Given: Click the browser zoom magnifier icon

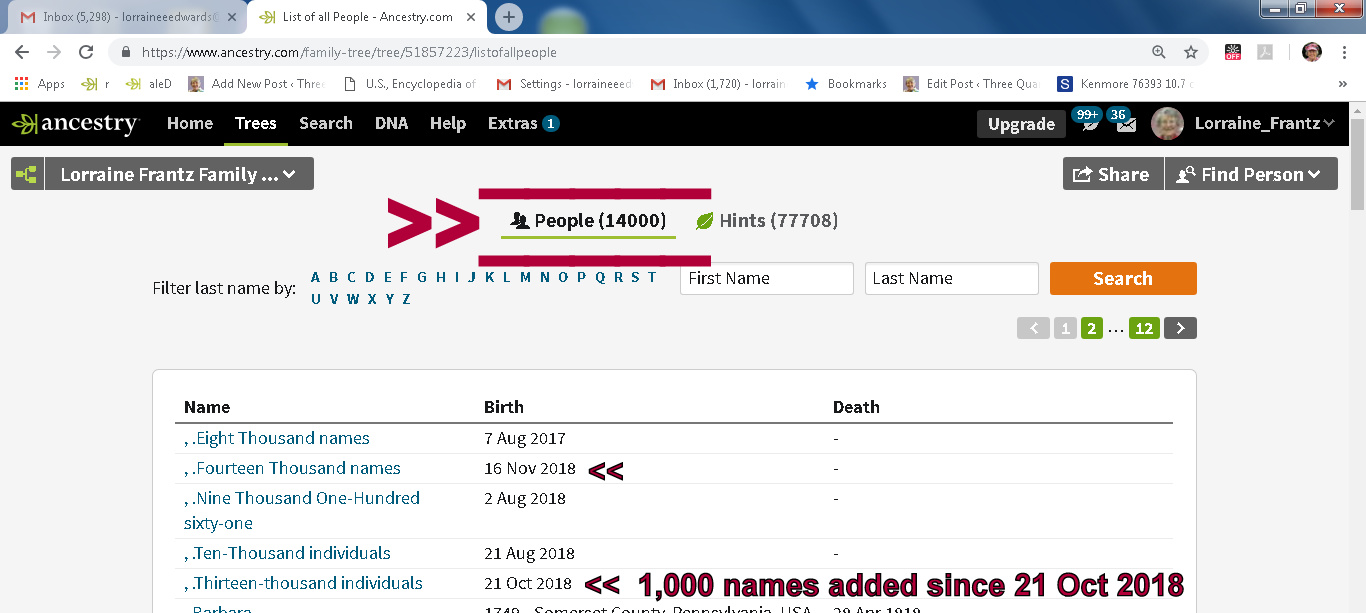Looking at the screenshot, I should point(1158,52).
